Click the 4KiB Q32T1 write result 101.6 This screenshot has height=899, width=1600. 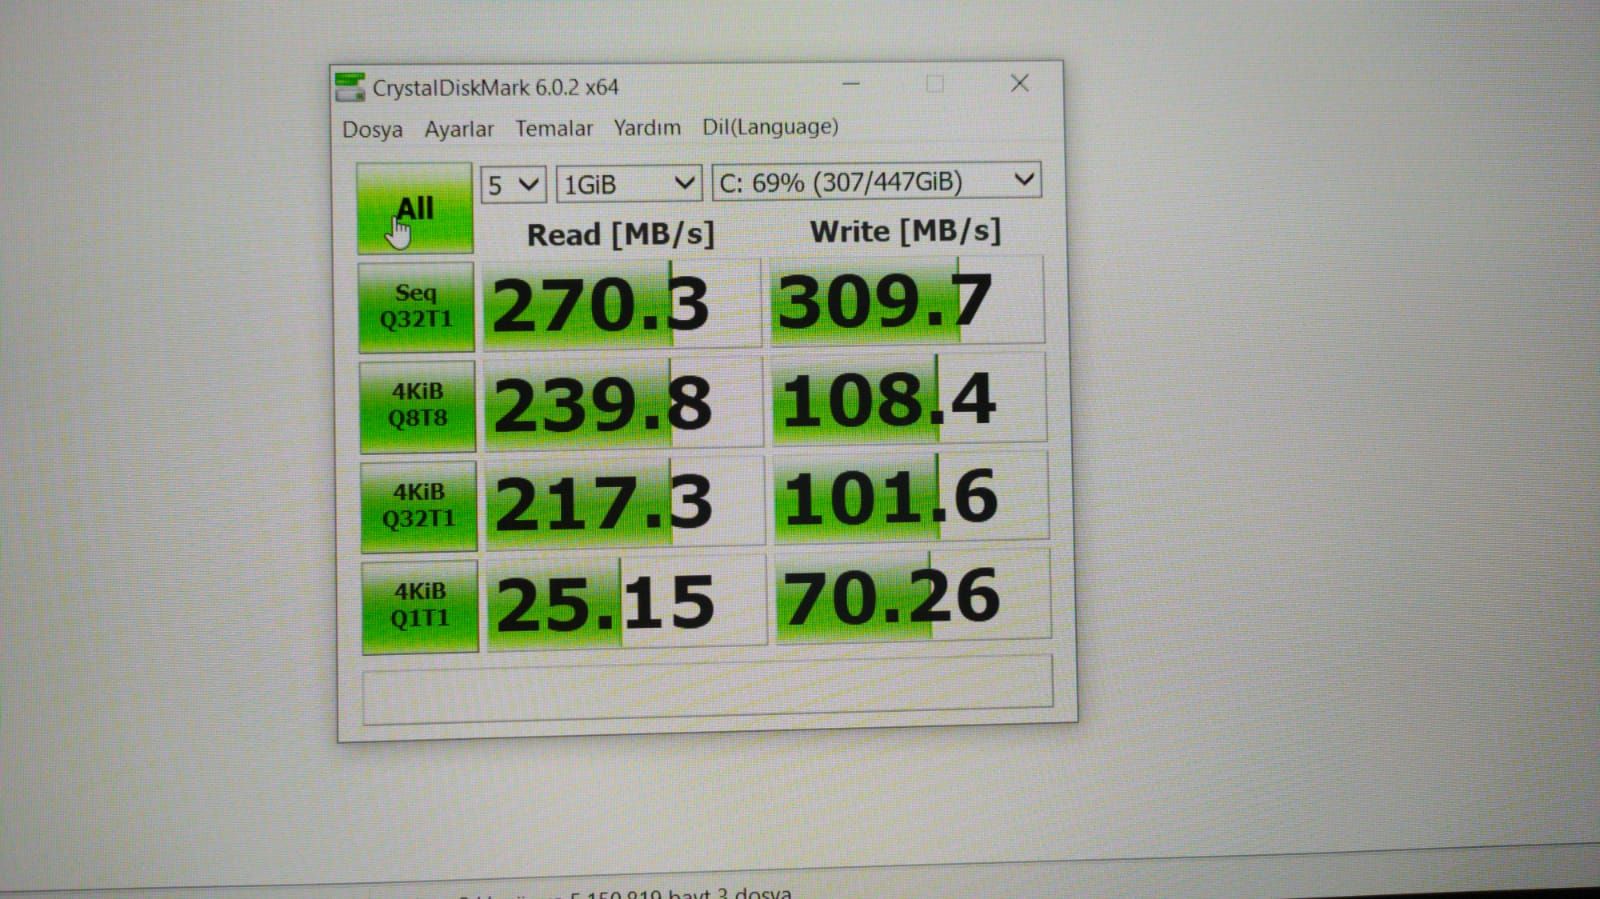(x=911, y=496)
